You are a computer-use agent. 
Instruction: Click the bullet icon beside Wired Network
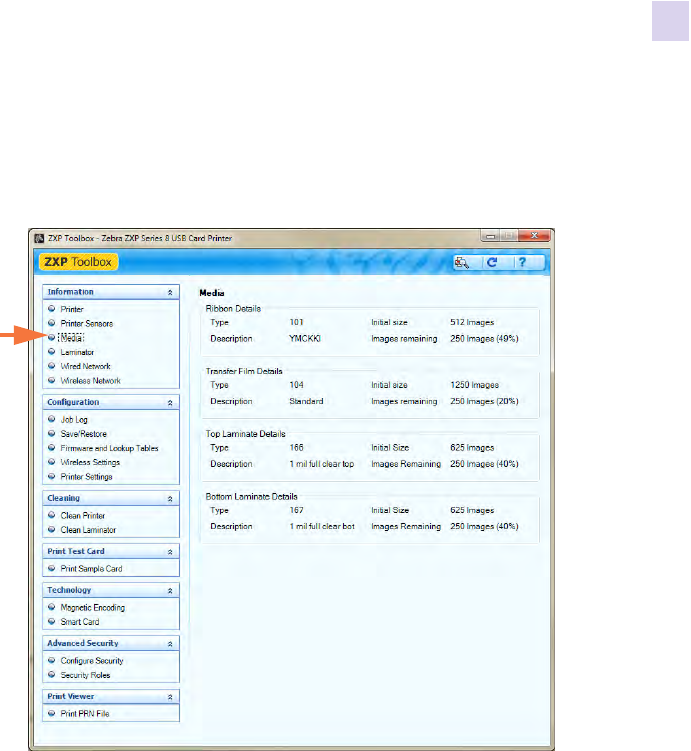[52, 366]
